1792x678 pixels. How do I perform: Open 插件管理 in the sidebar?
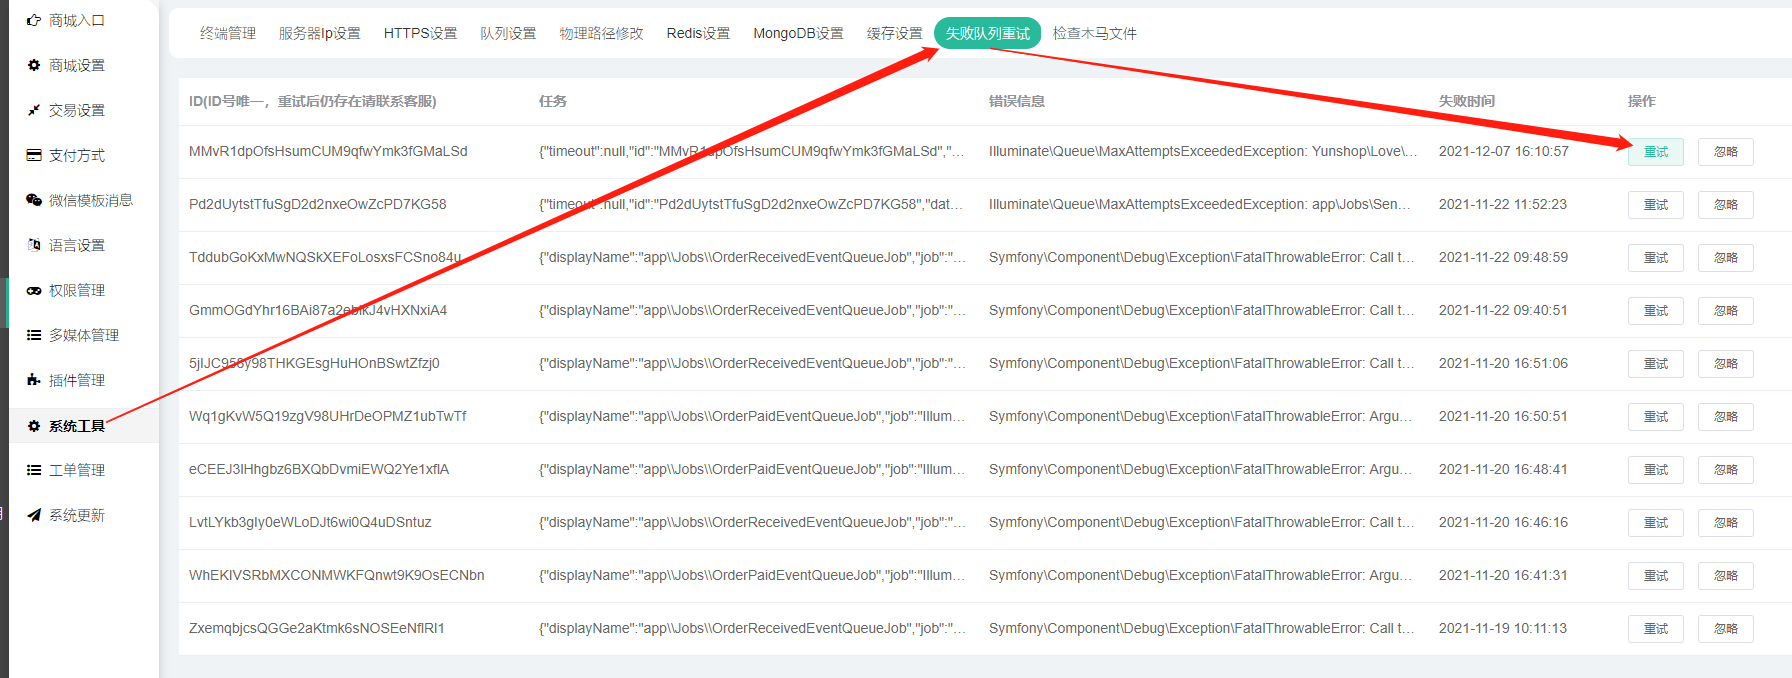(x=77, y=380)
